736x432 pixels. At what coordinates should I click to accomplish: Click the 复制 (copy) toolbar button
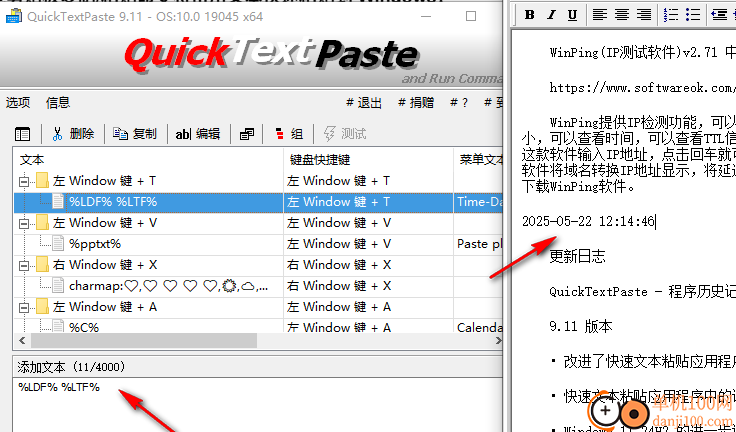135,134
